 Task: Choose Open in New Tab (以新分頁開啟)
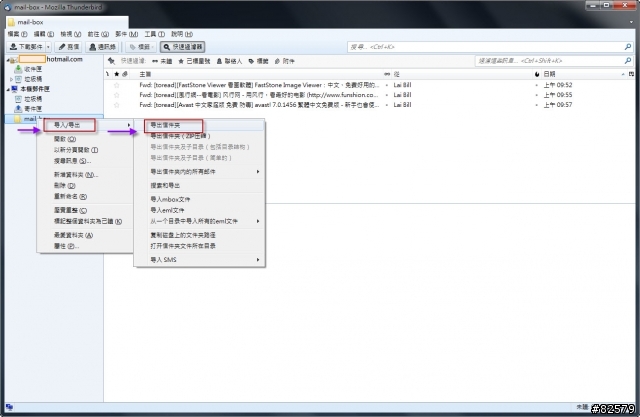click(85, 150)
